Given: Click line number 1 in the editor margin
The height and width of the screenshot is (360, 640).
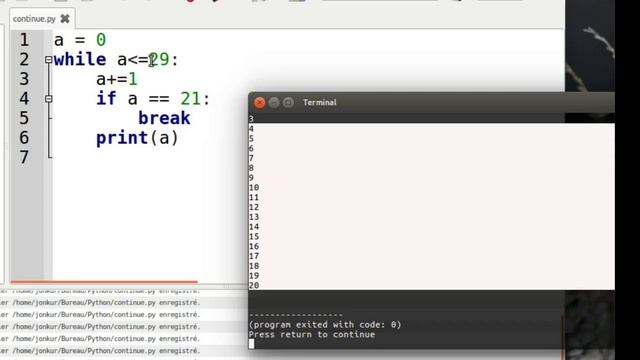Looking at the screenshot, I should point(24,40).
